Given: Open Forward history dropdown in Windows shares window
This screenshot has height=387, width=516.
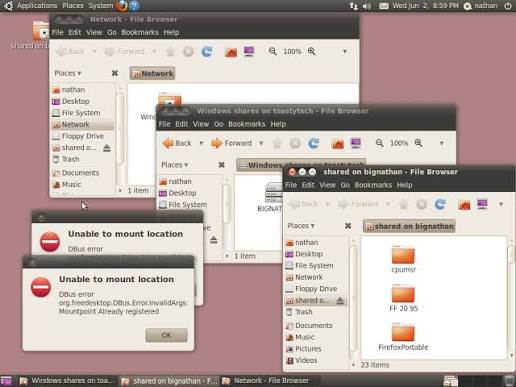Looking at the screenshot, I should (261, 143).
